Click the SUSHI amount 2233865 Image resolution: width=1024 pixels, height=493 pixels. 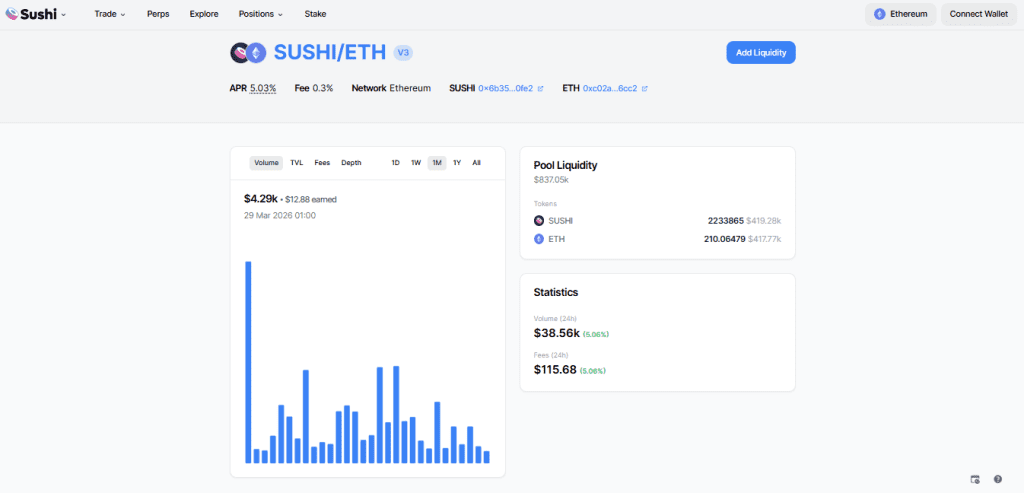[x=726, y=221]
